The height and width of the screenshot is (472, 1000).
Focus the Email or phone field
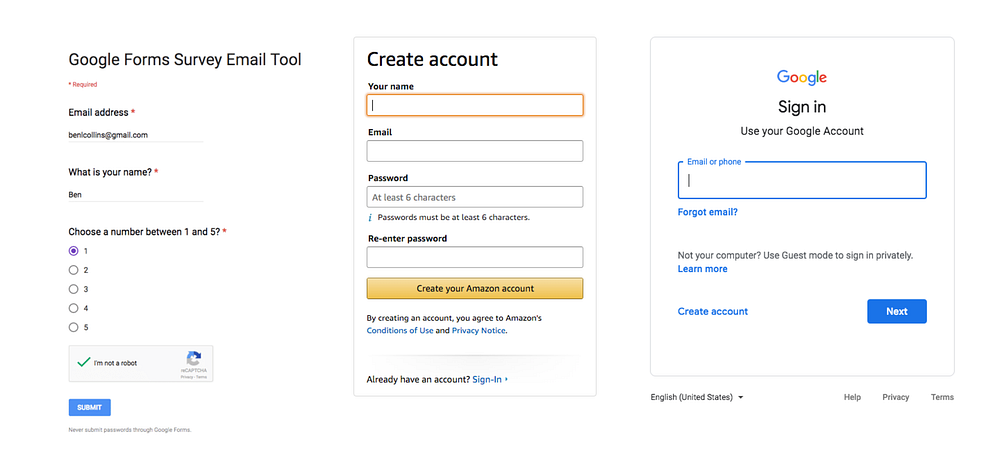[x=802, y=181]
